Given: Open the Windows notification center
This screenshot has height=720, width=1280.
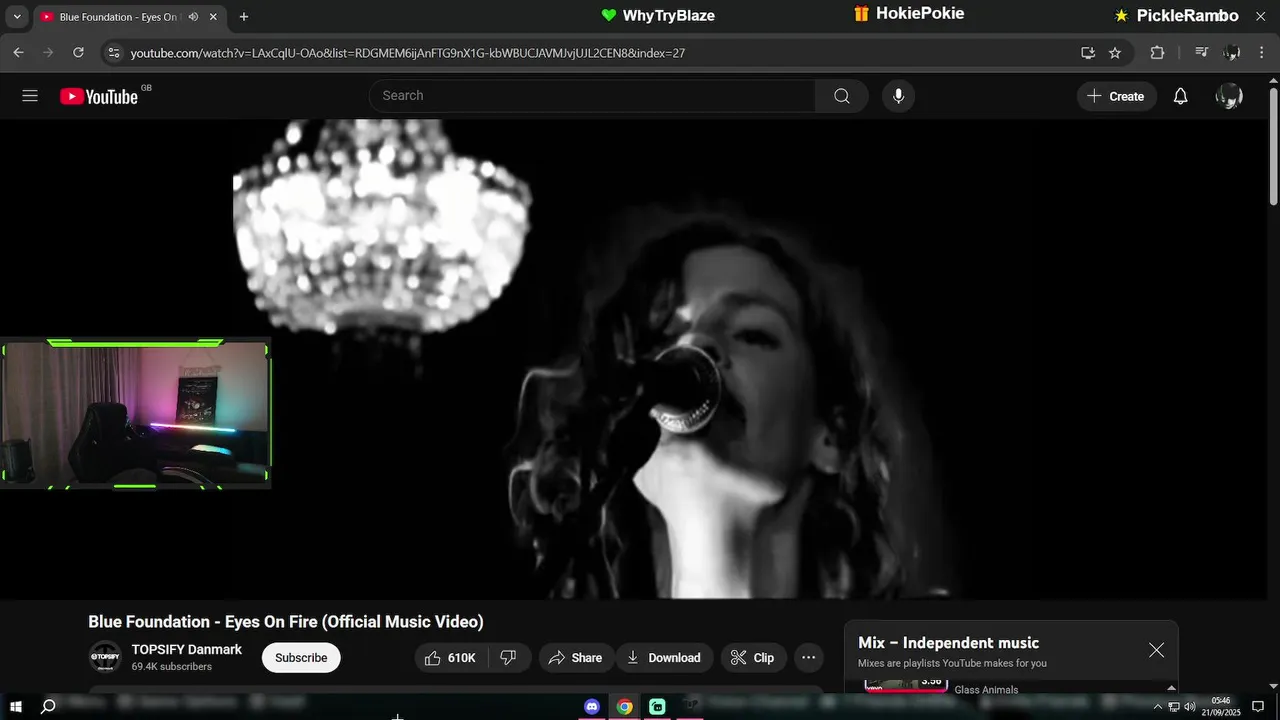Looking at the screenshot, I should 1258,707.
